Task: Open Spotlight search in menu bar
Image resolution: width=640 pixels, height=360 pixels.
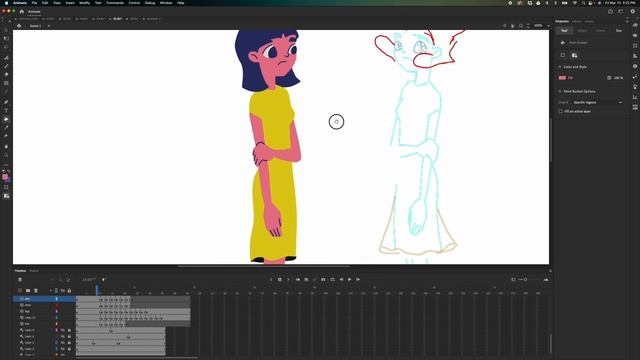Action: (x=583, y=3)
